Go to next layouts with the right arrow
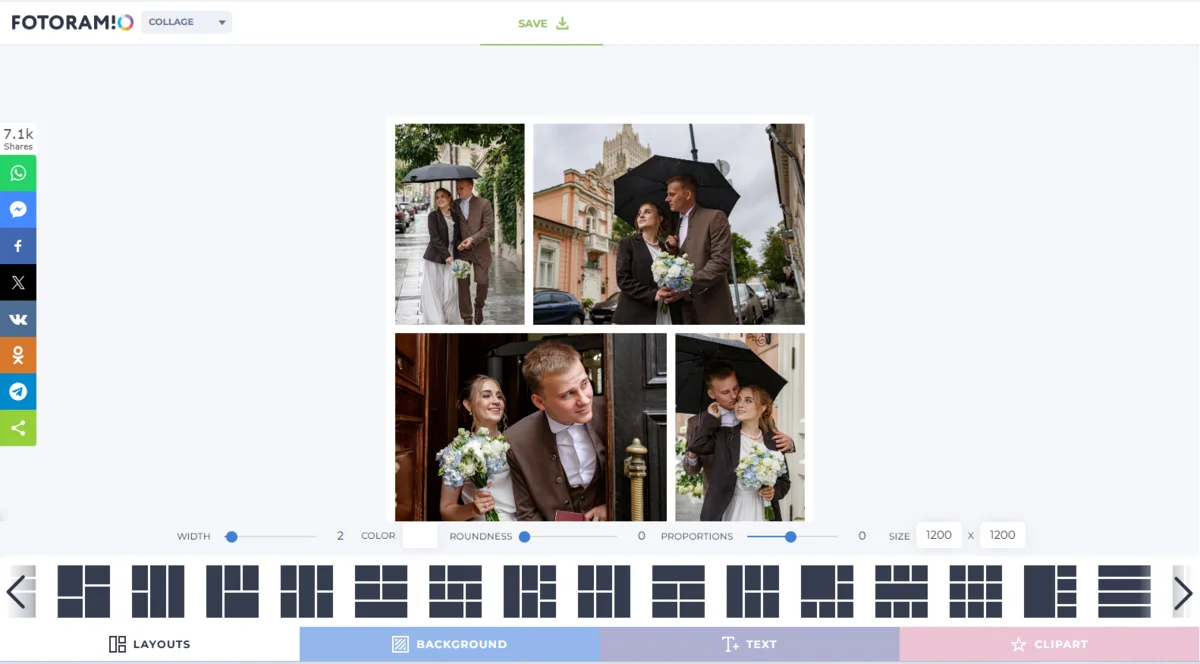Viewport: 1200px width, 664px height. [x=1183, y=592]
